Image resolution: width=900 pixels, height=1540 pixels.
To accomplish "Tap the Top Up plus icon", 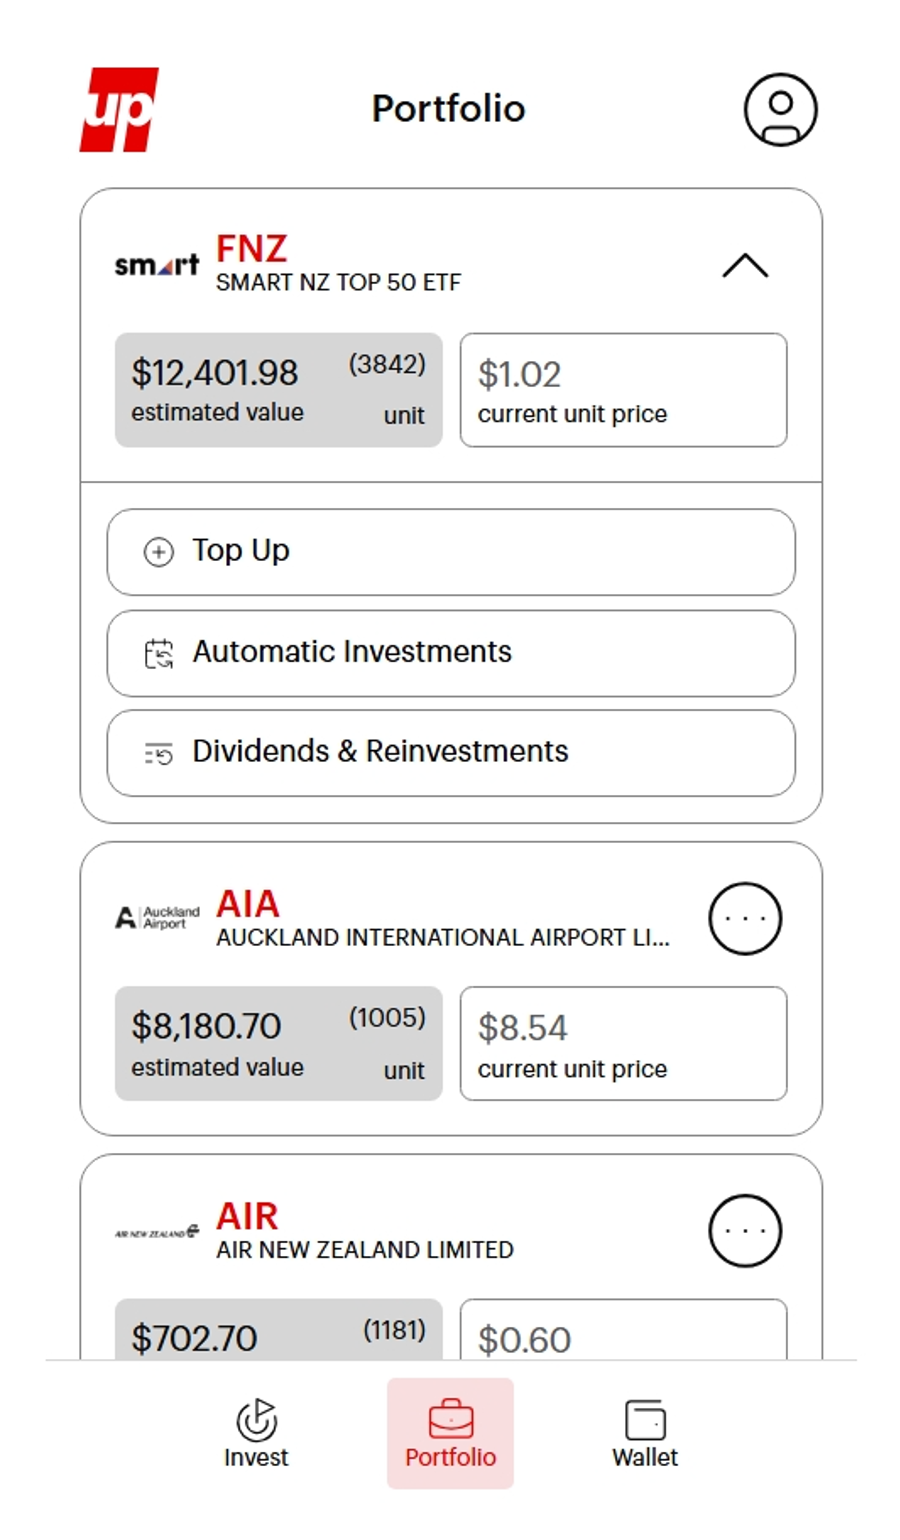I will [158, 552].
